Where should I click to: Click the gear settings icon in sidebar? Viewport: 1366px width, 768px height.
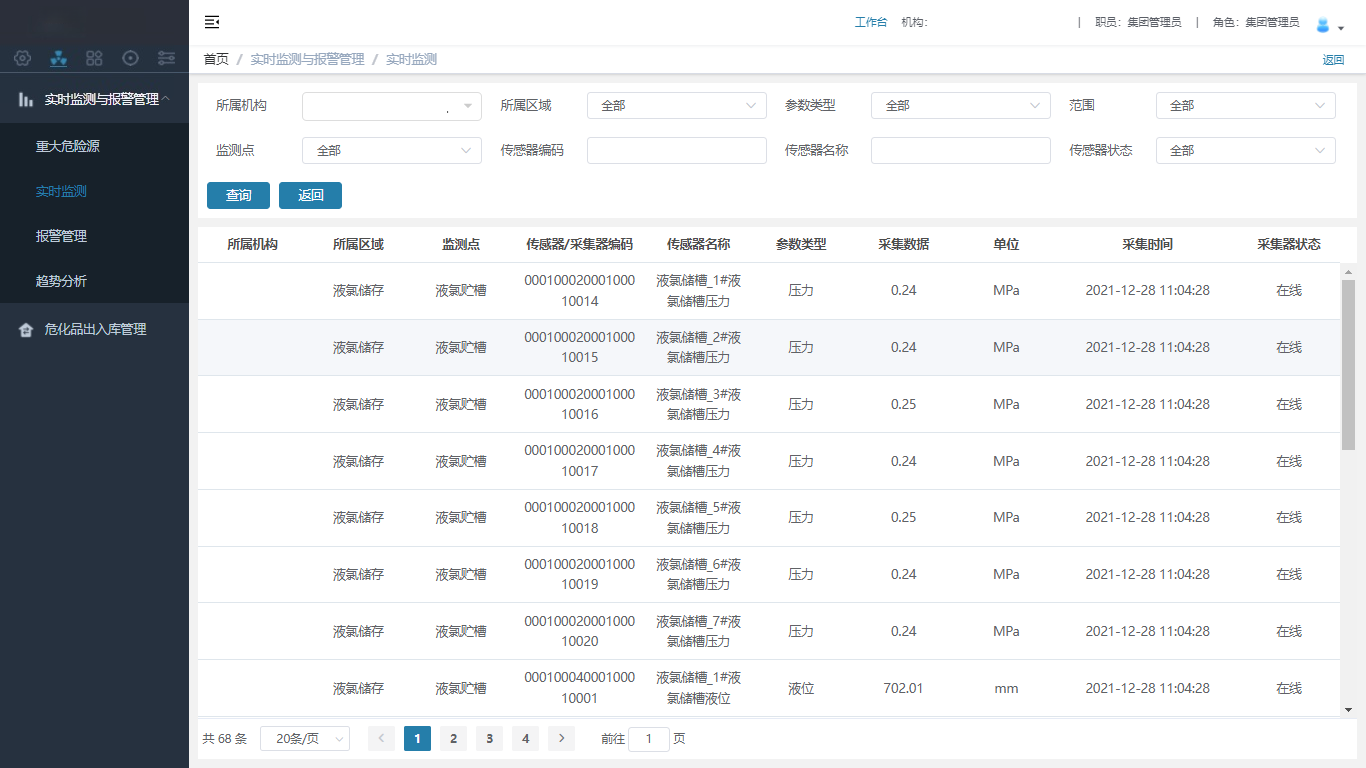[x=23, y=58]
